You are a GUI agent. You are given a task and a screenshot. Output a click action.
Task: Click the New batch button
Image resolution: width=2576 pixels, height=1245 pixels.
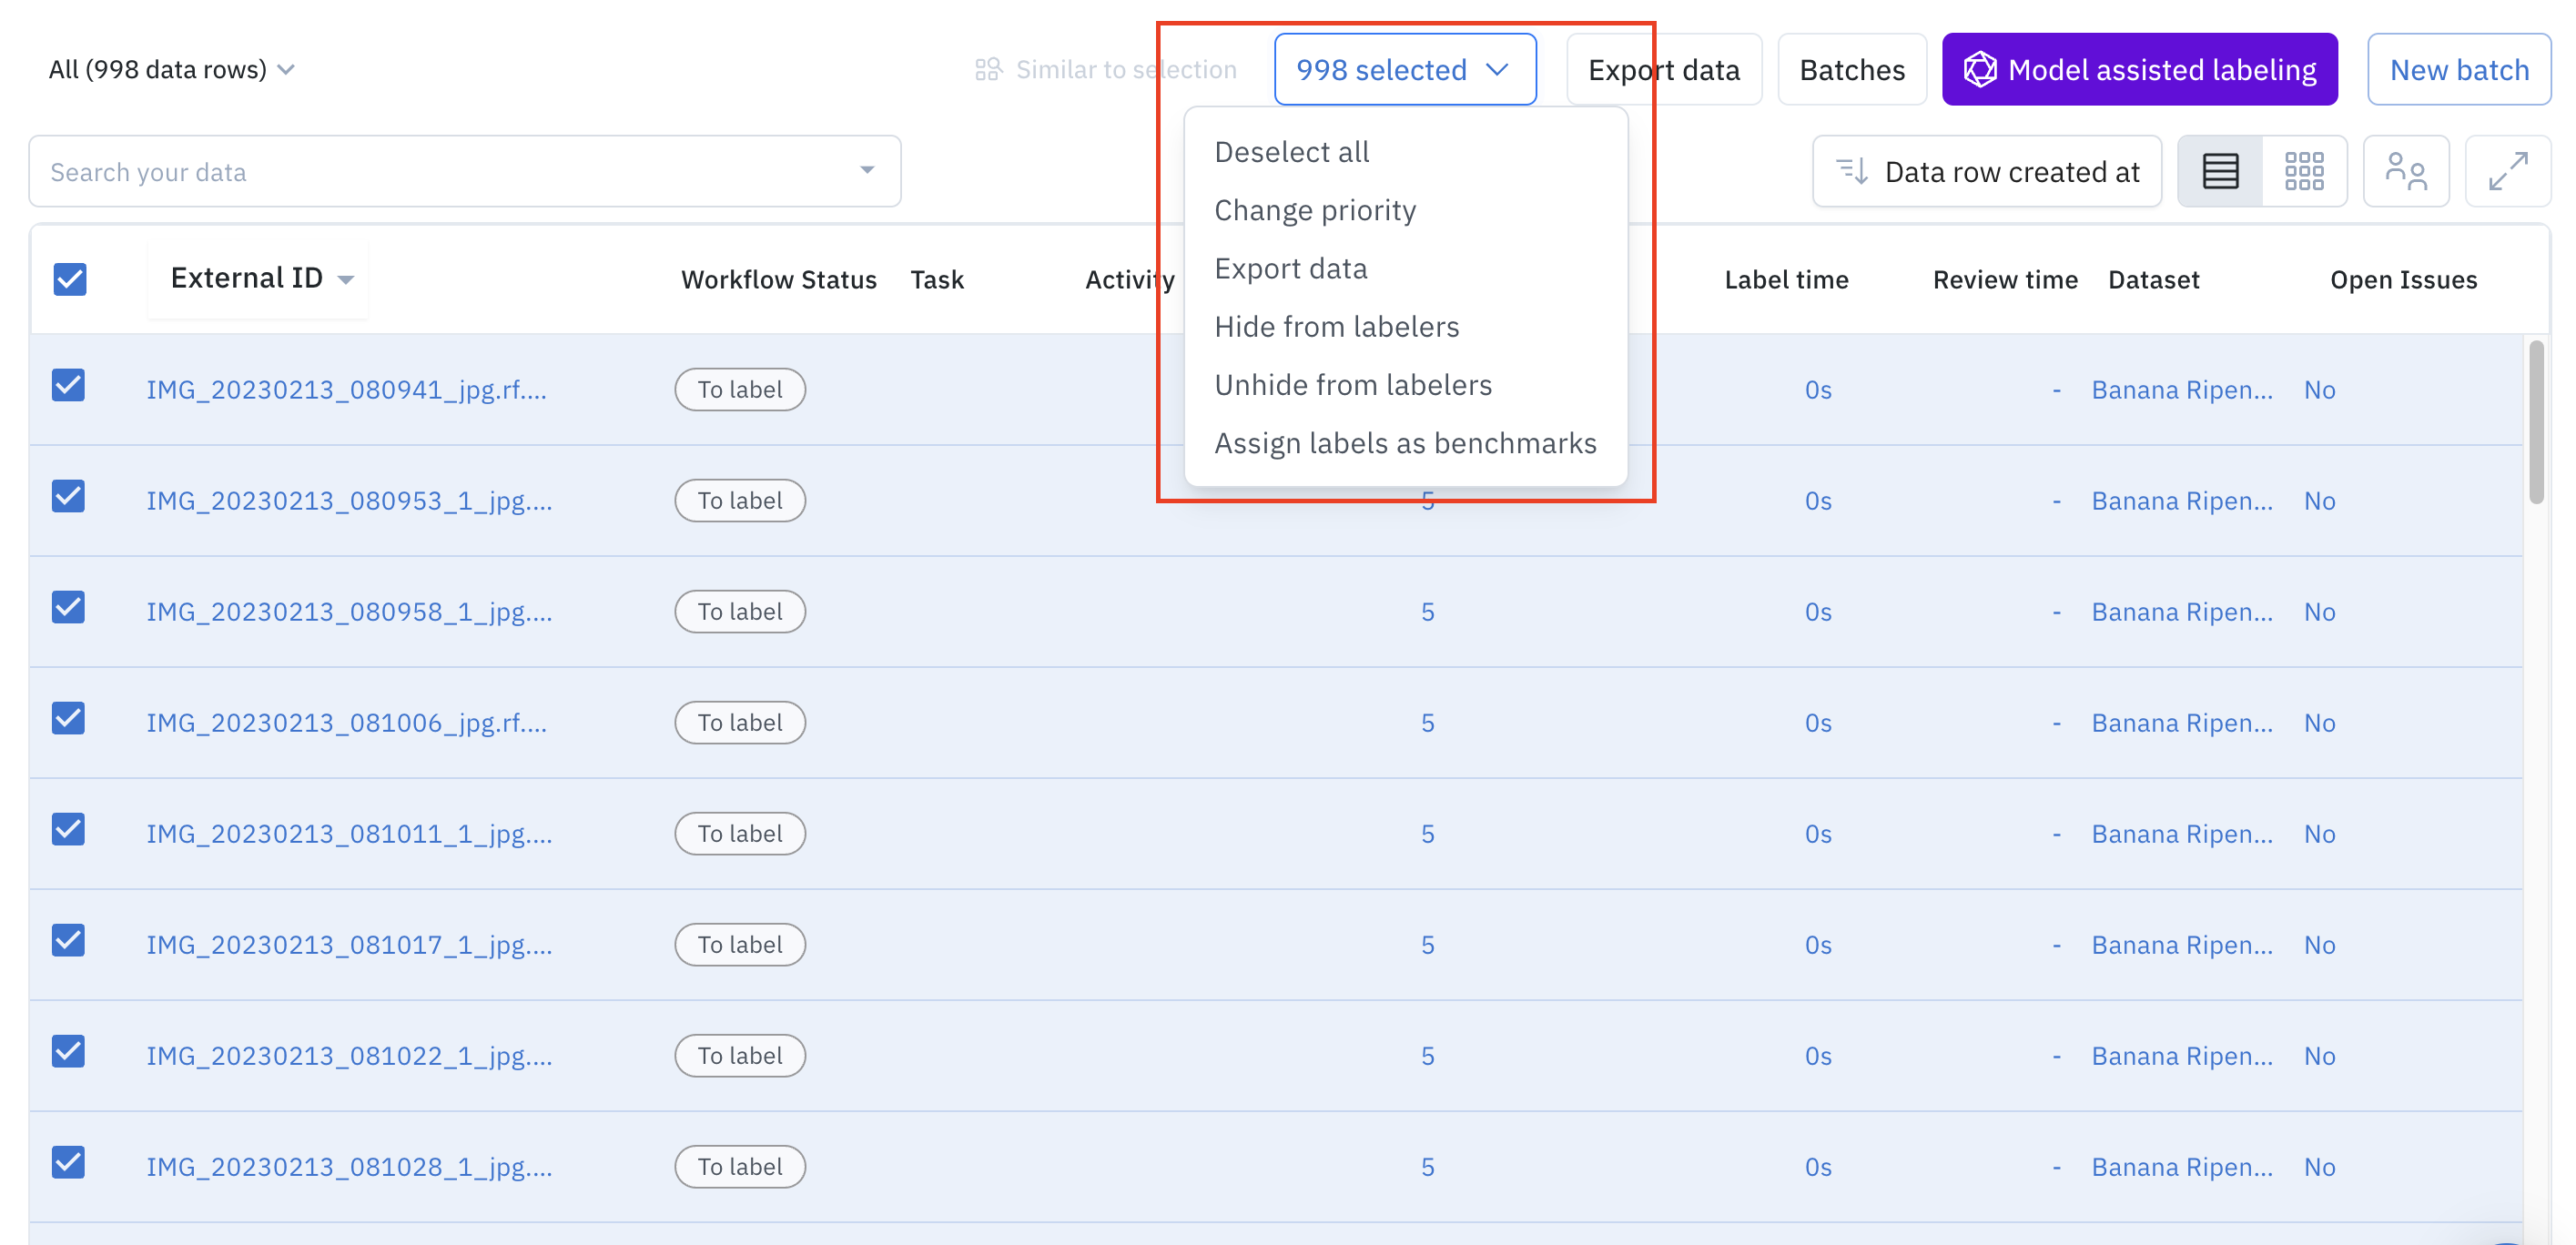click(x=2458, y=69)
